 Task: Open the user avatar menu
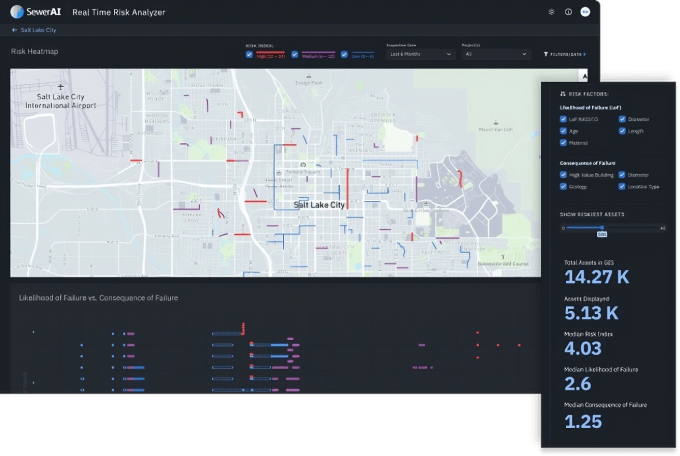pos(585,12)
